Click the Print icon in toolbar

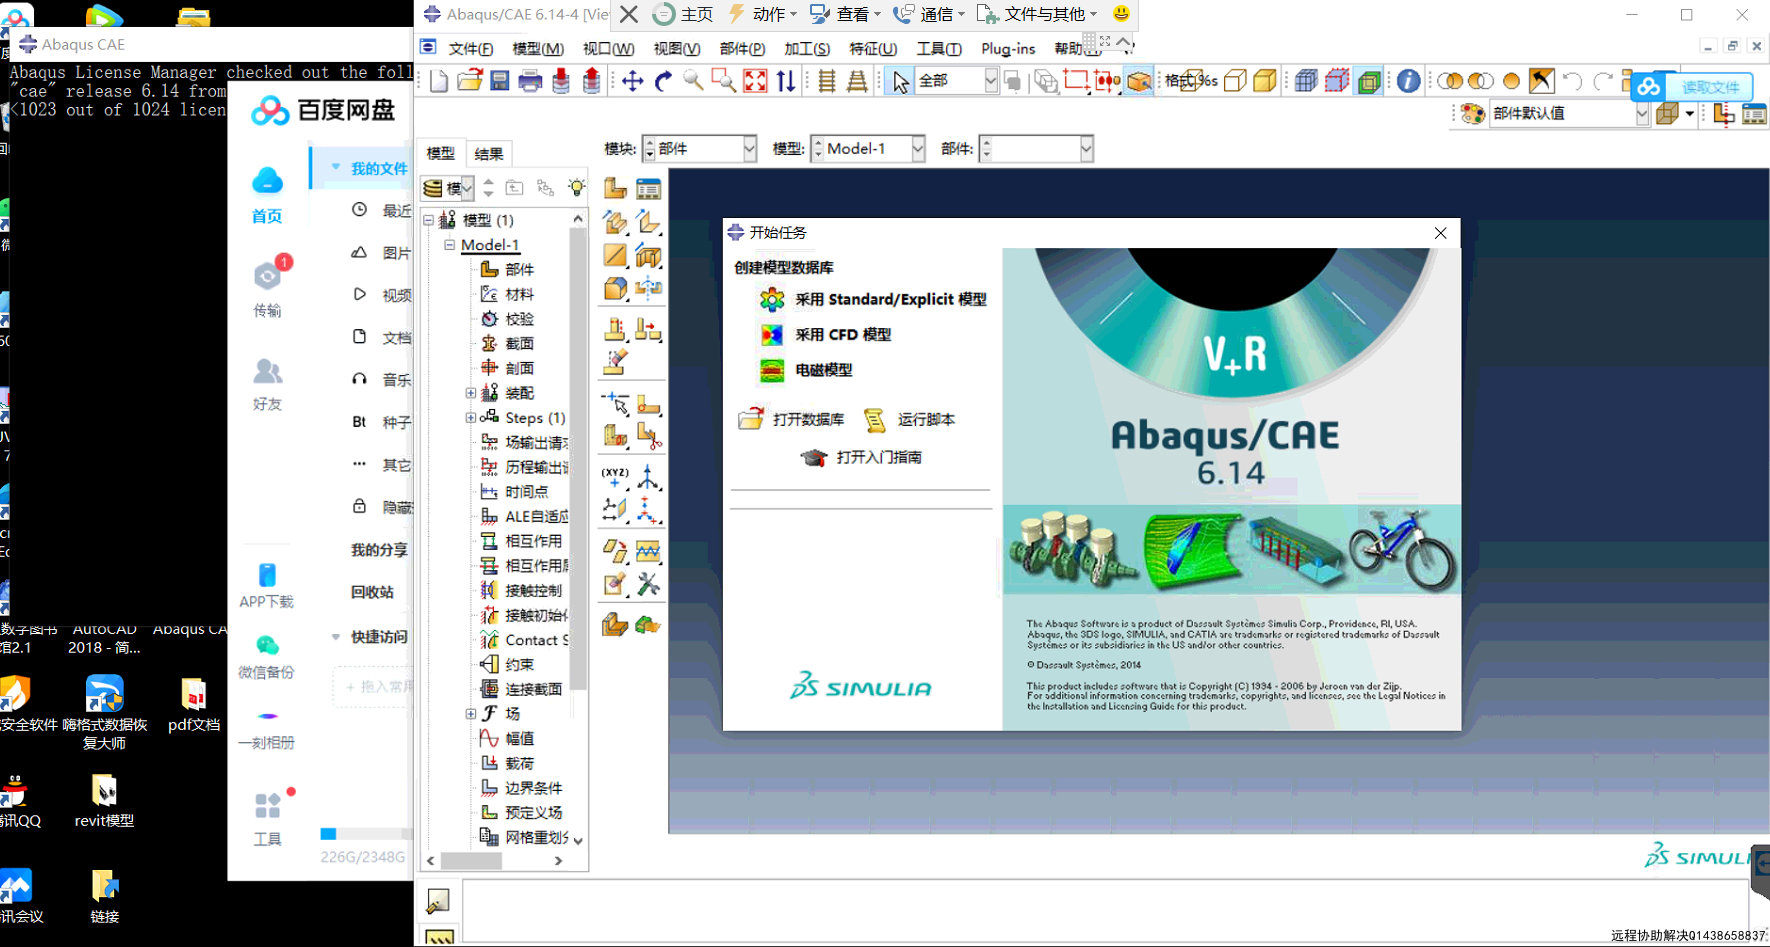(530, 81)
